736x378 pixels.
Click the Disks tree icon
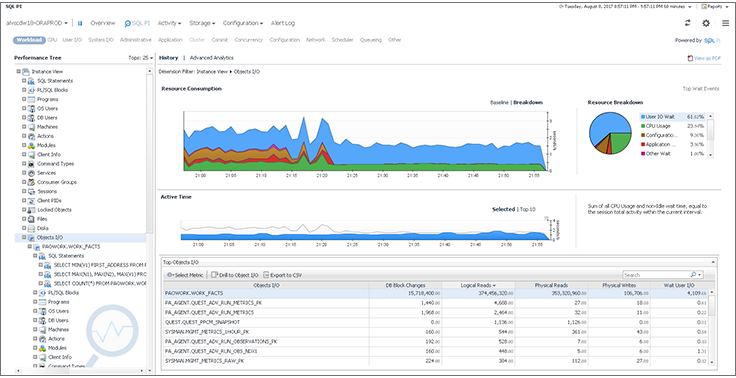(31, 228)
